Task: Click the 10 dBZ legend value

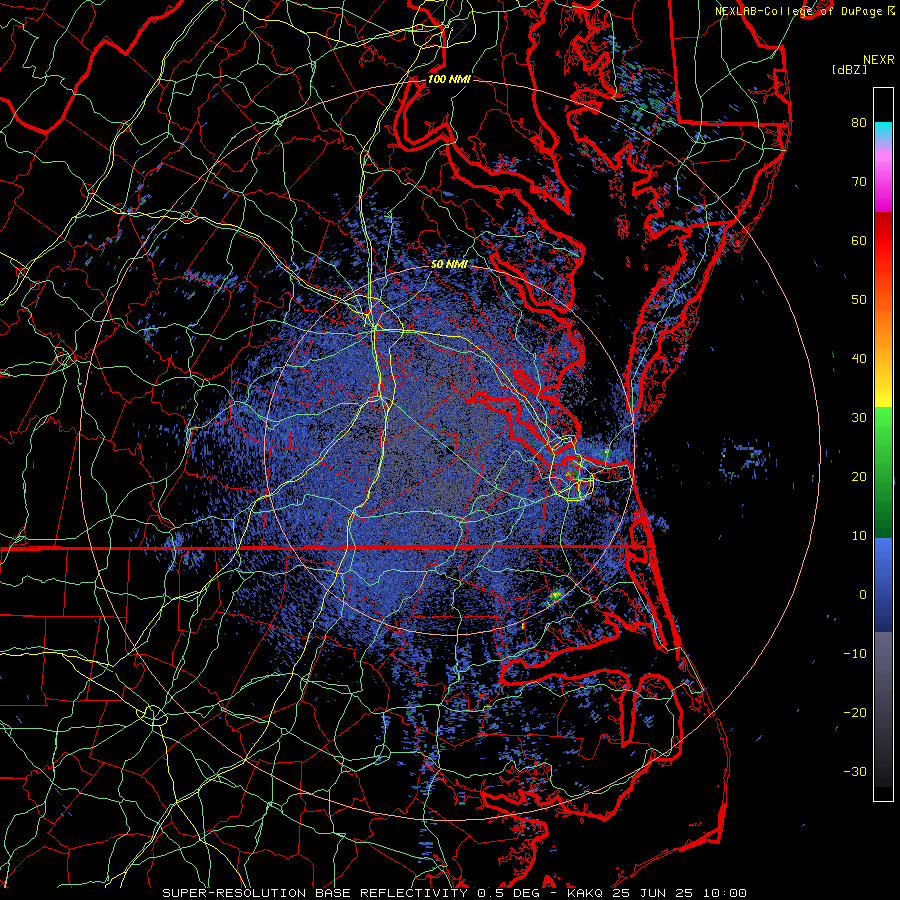Action: (x=859, y=536)
